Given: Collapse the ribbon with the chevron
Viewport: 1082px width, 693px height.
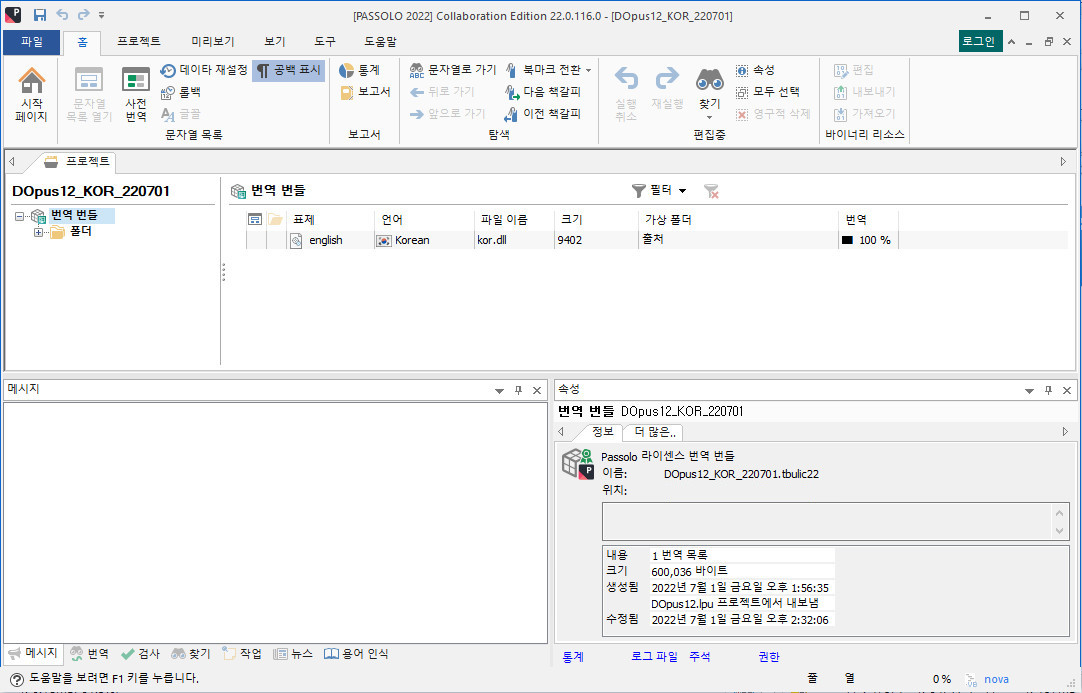Looking at the screenshot, I should [1012, 42].
